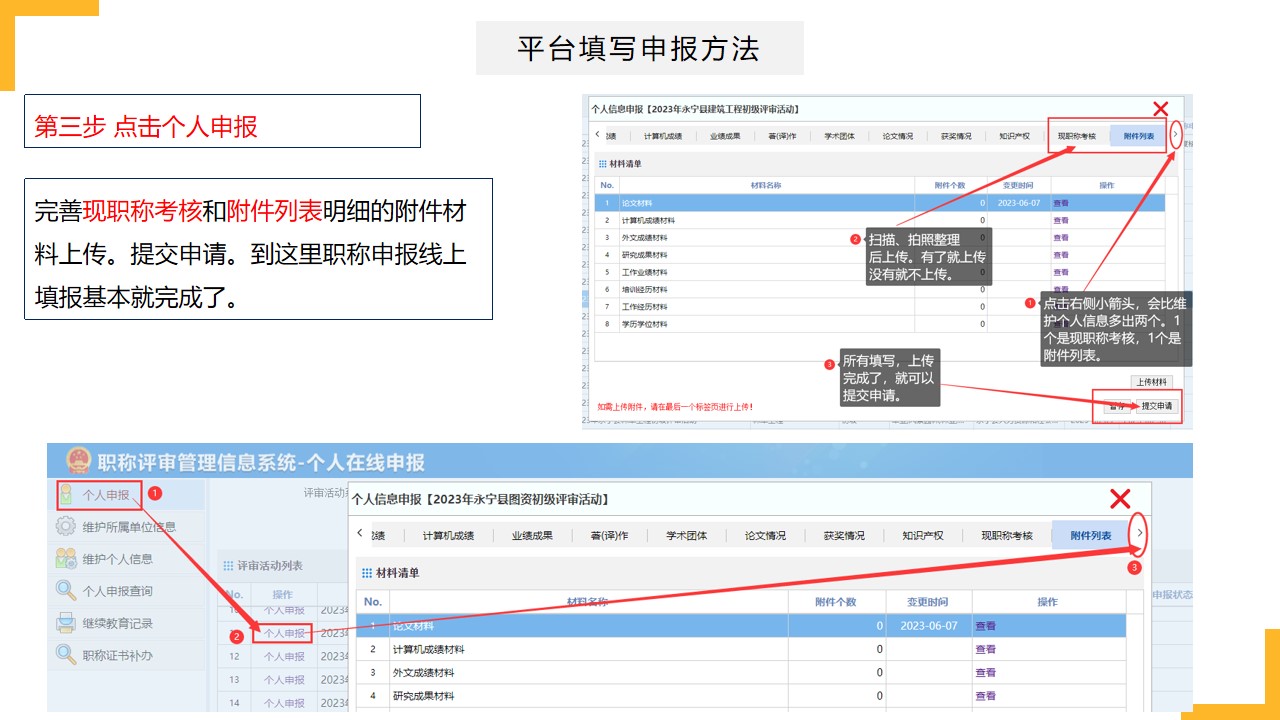Close the 建筑工程初级评审 dialog with red X
The image size is (1280, 720).
(x=1160, y=109)
